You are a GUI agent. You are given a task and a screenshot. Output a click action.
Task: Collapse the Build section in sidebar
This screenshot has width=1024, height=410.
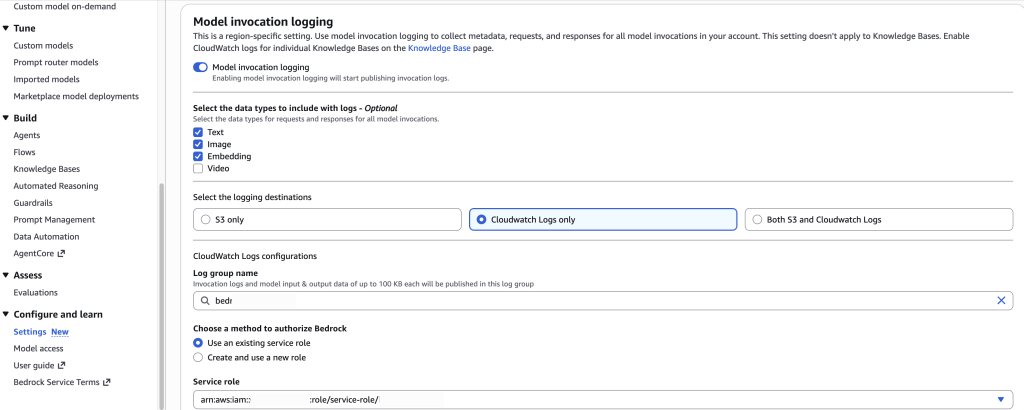point(6,118)
